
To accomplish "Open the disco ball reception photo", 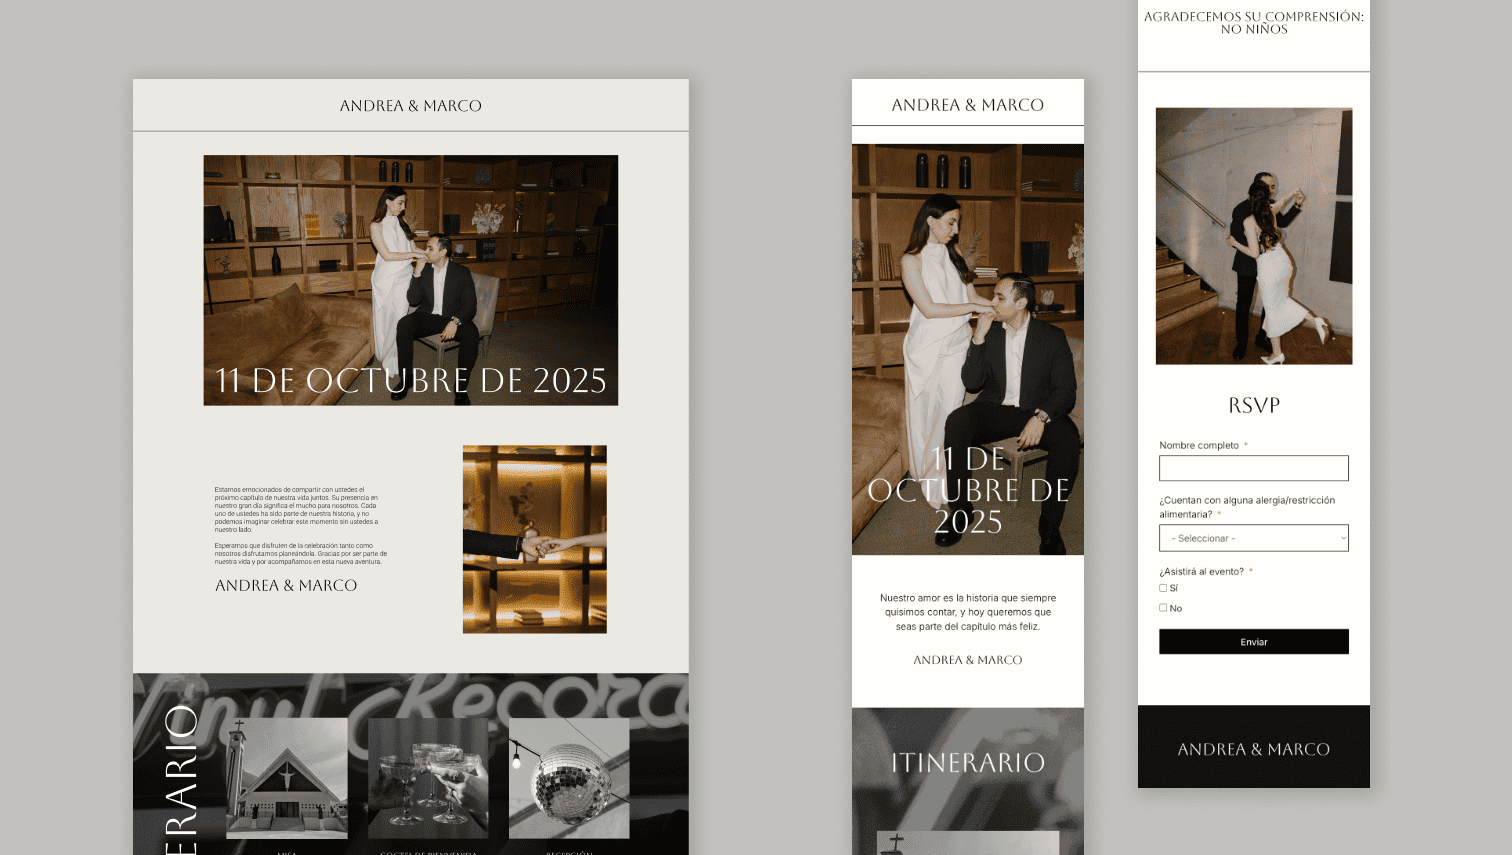I will point(569,778).
